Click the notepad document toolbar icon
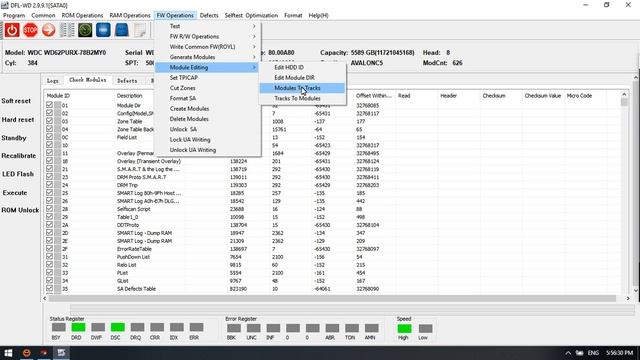This screenshot has height=360, width=640. tap(140, 30)
